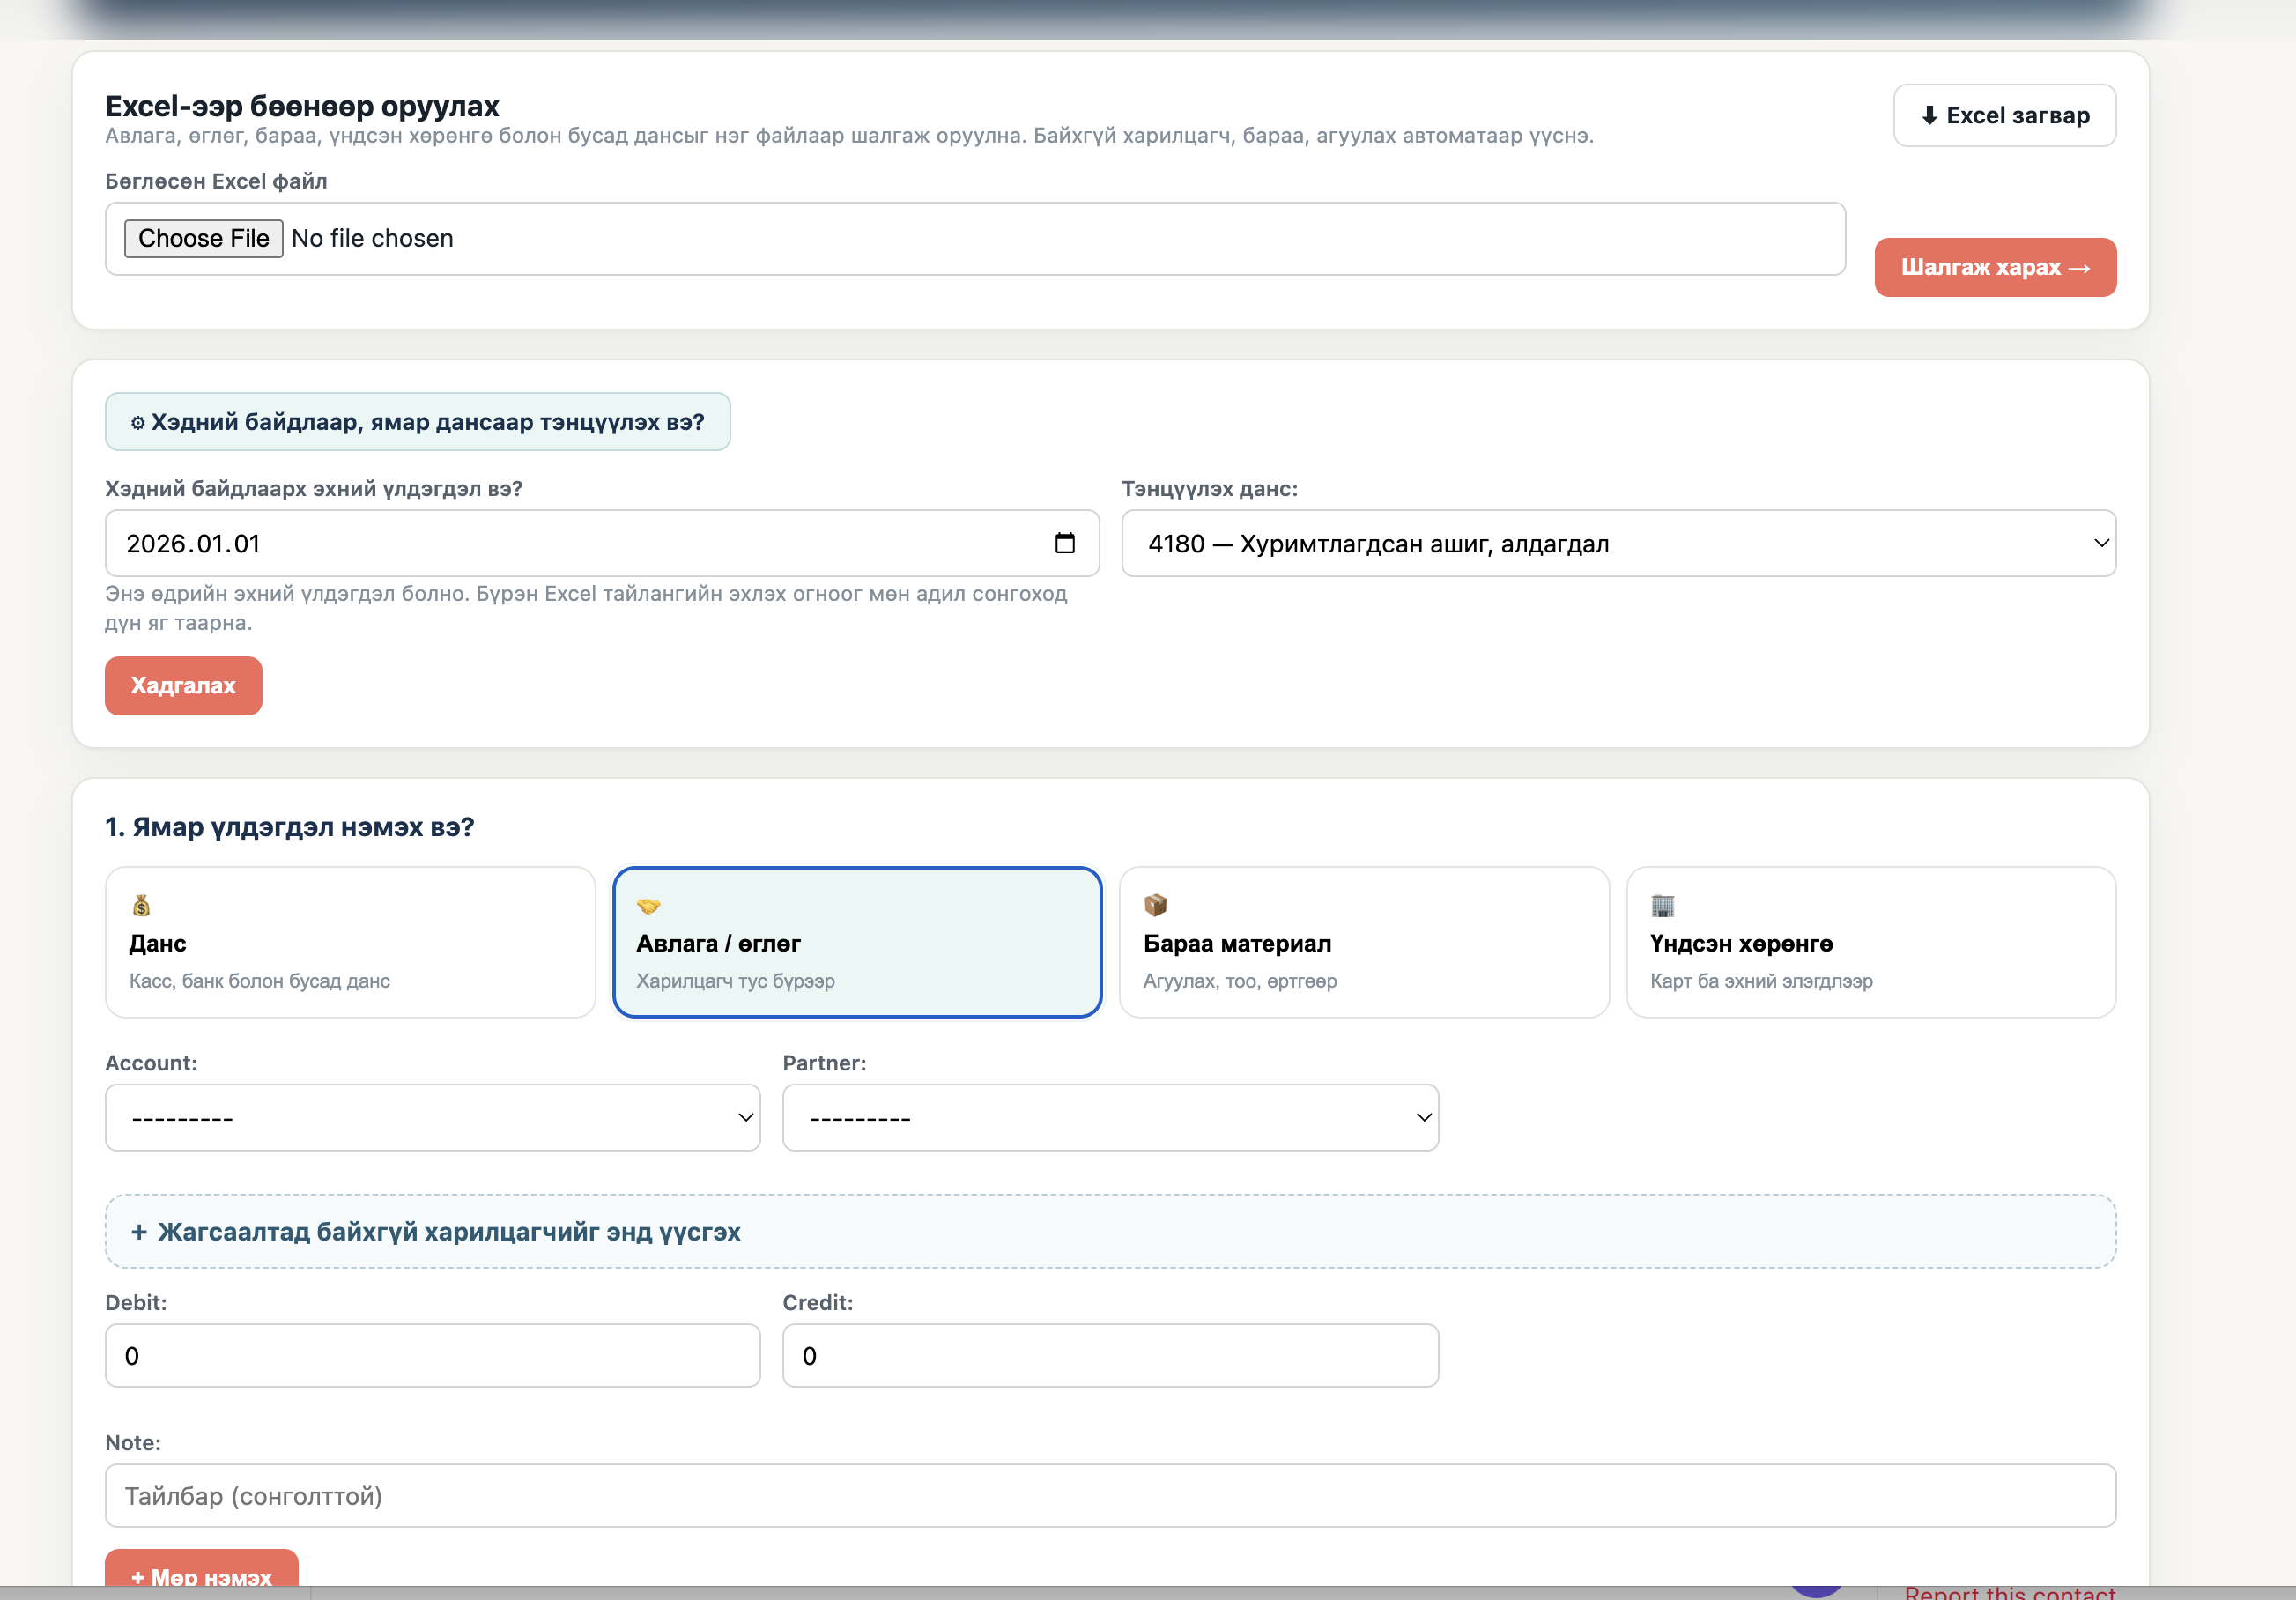The height and width of the screenshot is (1600, 2296).
Task: Click the Карт ба эхний элэгдлээр text
Action: (x=1761, y=981)
